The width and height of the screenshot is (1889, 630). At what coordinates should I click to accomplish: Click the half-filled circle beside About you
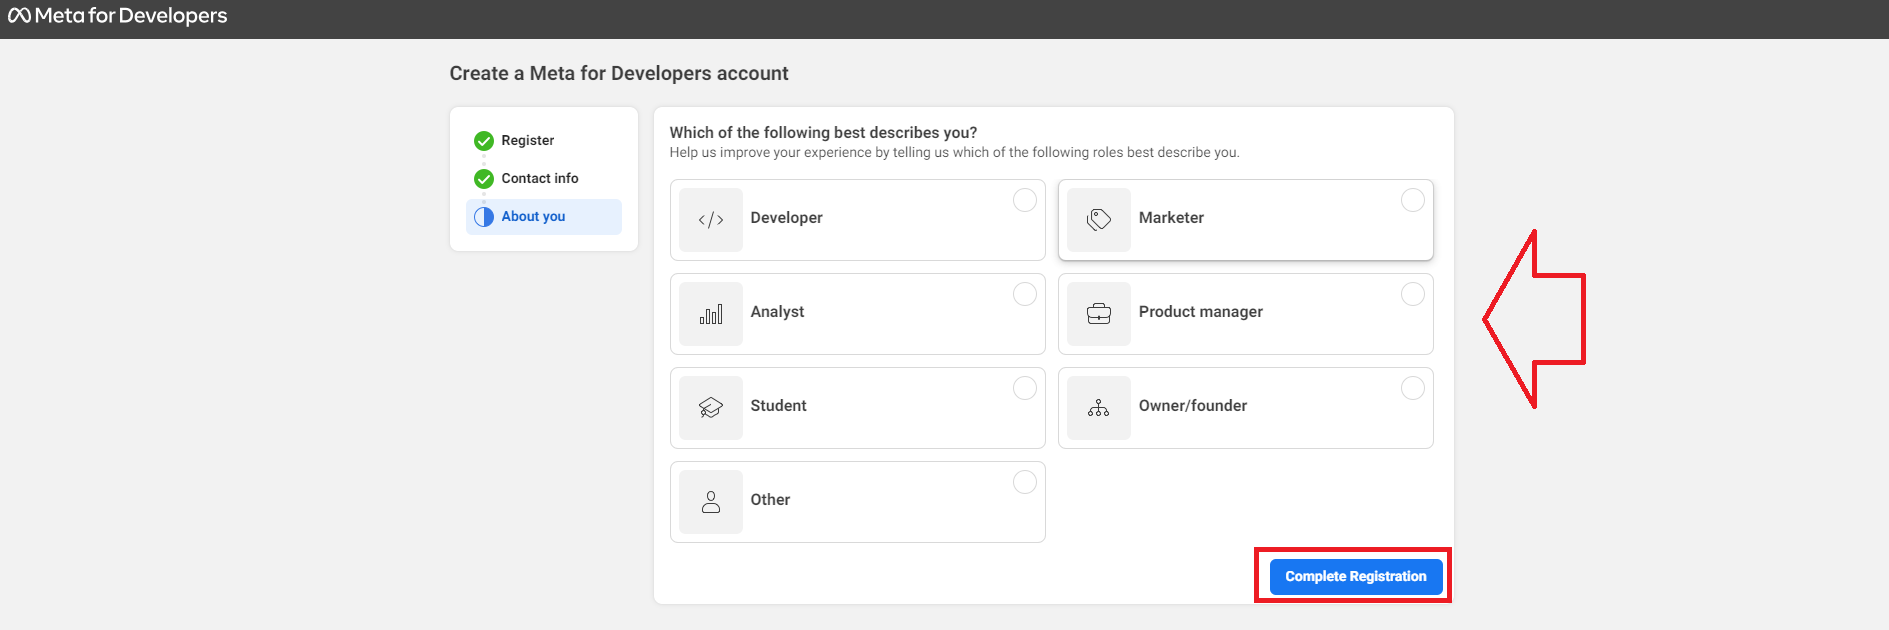[484, 217]
